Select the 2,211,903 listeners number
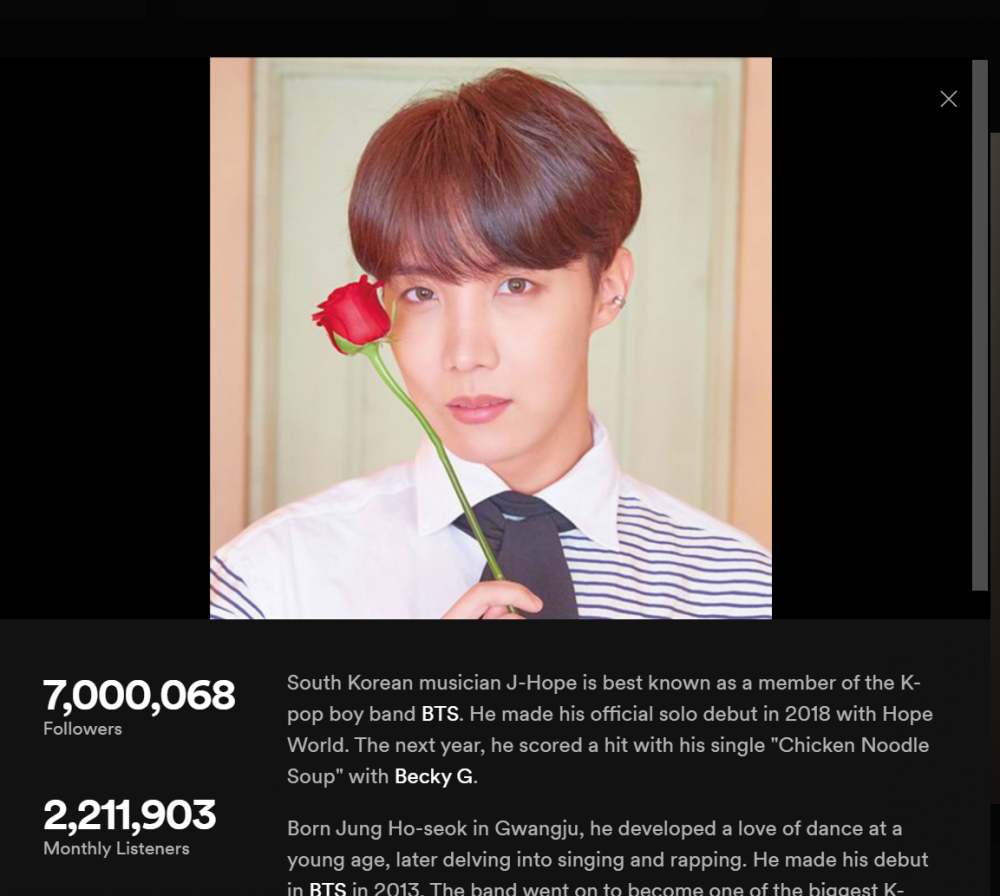The height and width of the screenshot is (896, 1000). (129, 814)
